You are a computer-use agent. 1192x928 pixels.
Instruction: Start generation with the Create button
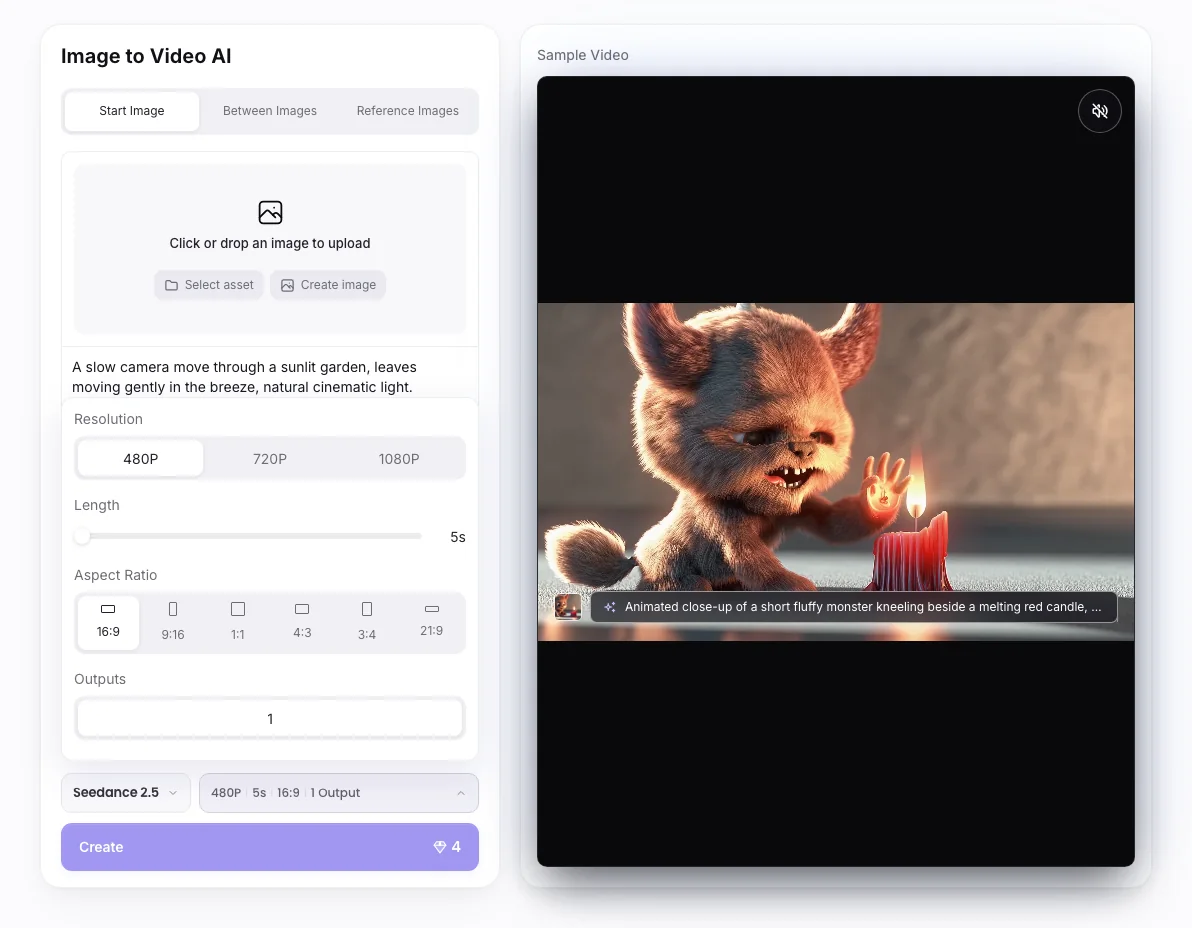pyautogui.click(x=270, y=847)
